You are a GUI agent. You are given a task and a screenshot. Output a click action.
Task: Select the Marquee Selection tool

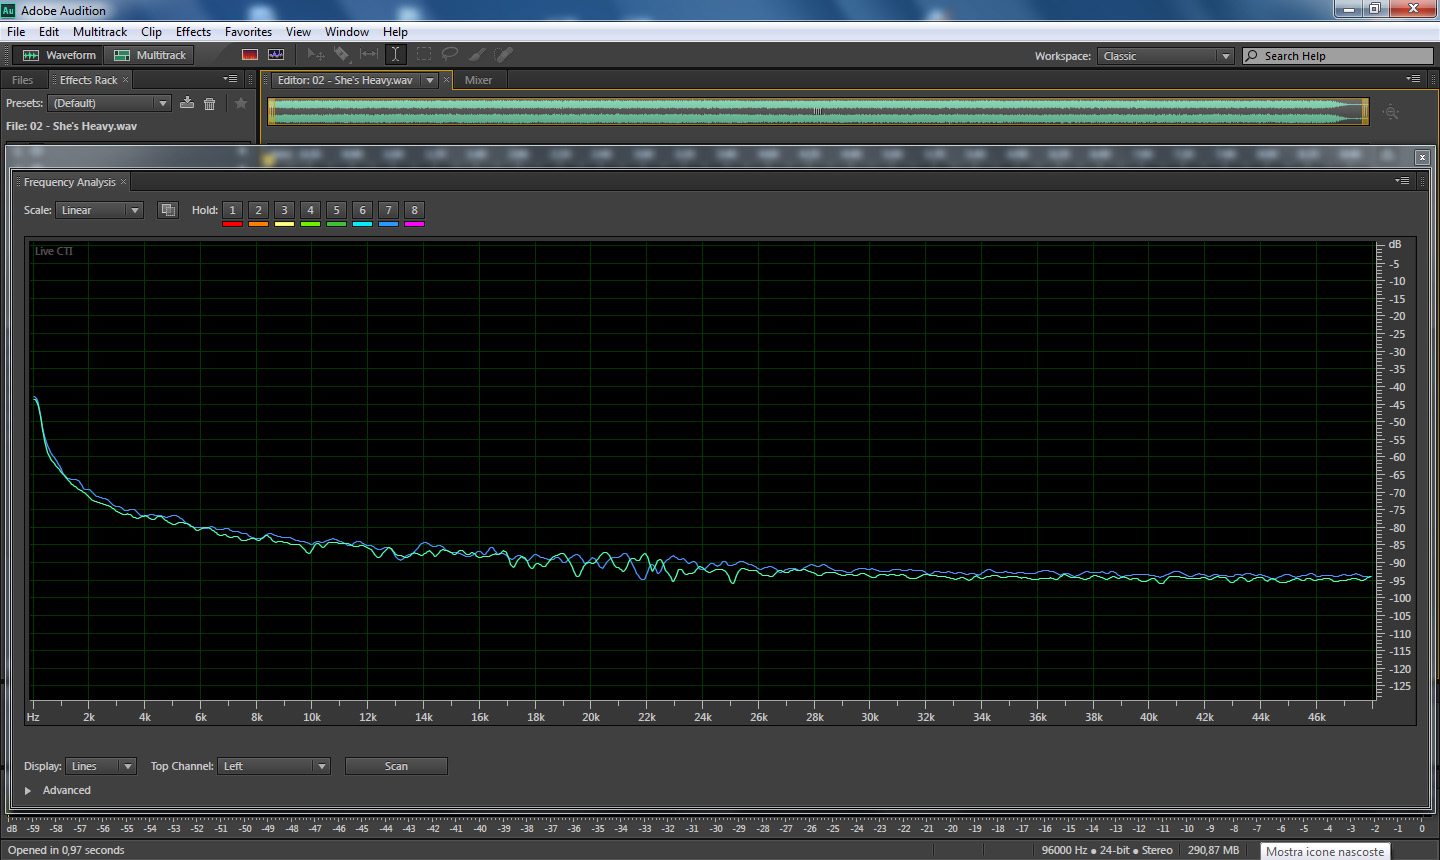click(x=424, y=55)
